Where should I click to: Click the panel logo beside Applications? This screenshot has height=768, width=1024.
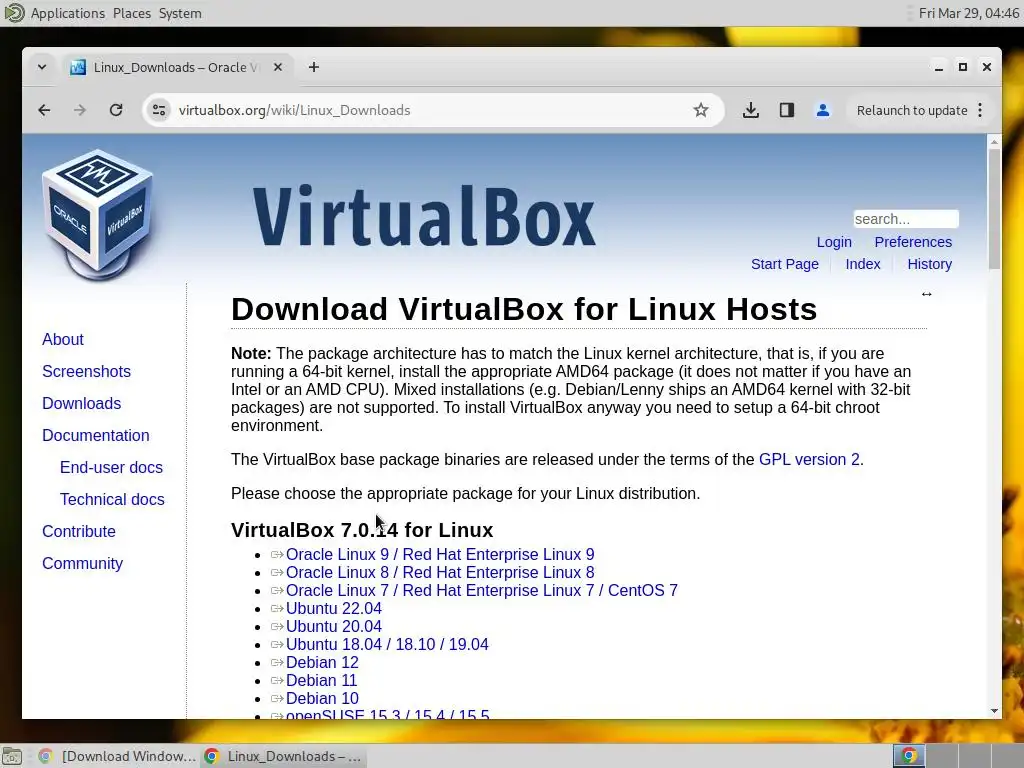pyautogui.click(x=14, y=13)
